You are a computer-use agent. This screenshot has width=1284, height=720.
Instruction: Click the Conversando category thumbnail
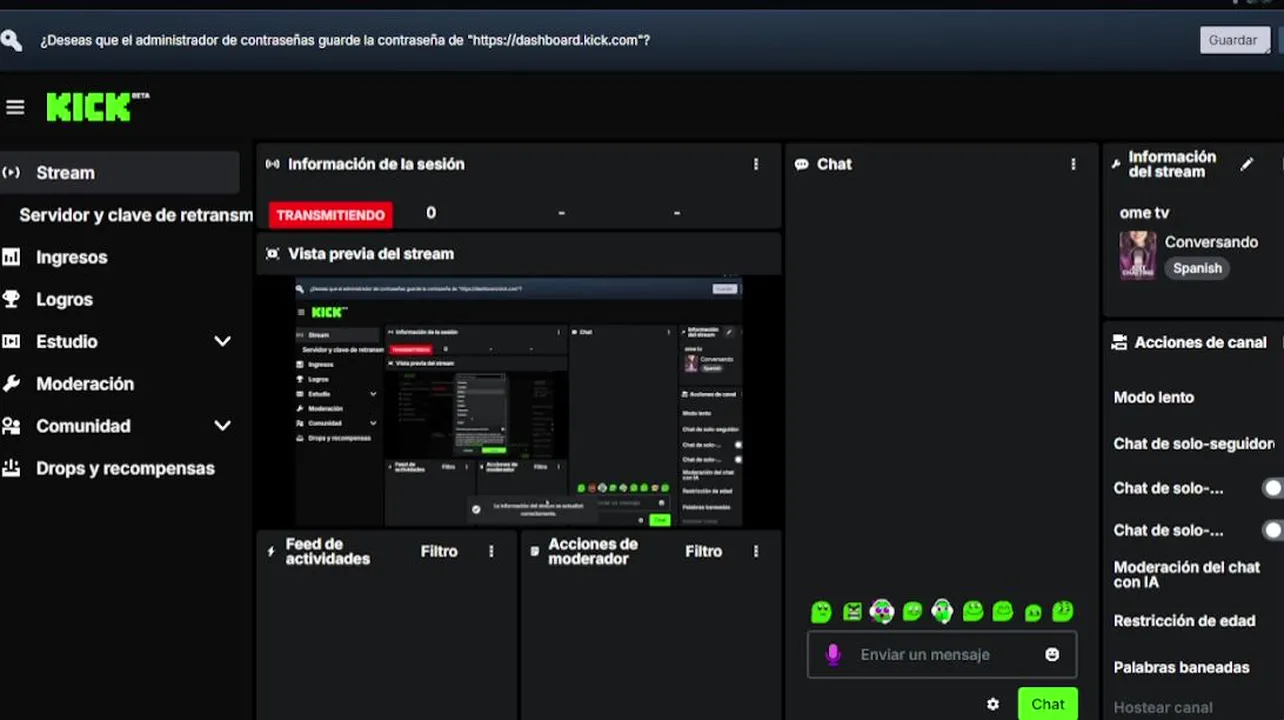click(x=1138, y=255)
